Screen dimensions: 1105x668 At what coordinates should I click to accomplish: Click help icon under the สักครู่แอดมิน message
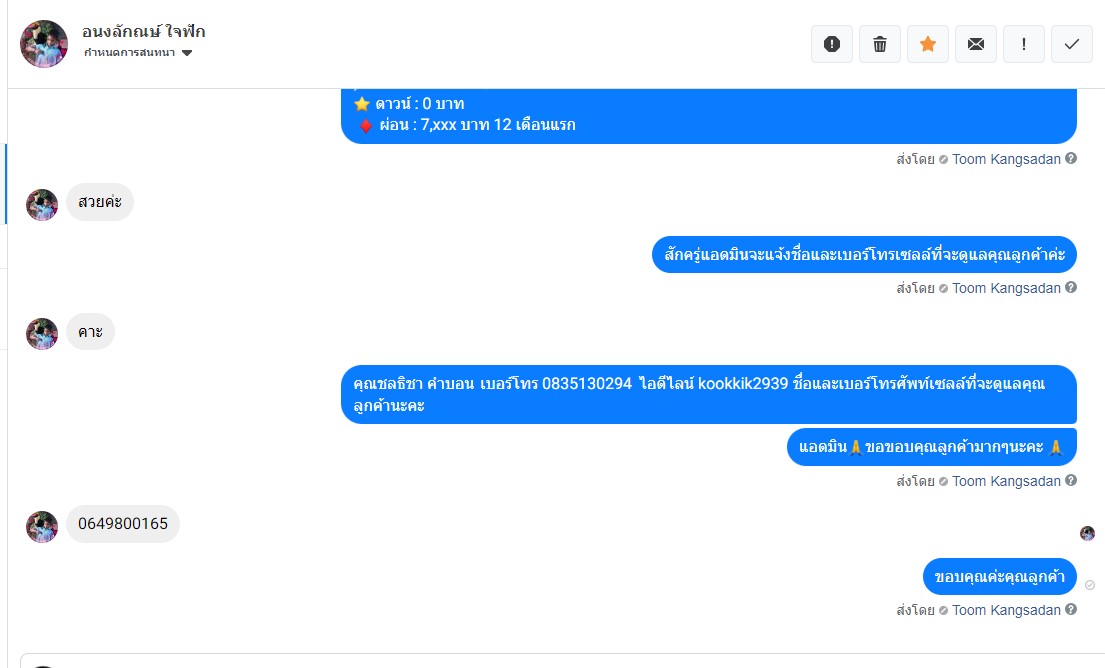1070,287
